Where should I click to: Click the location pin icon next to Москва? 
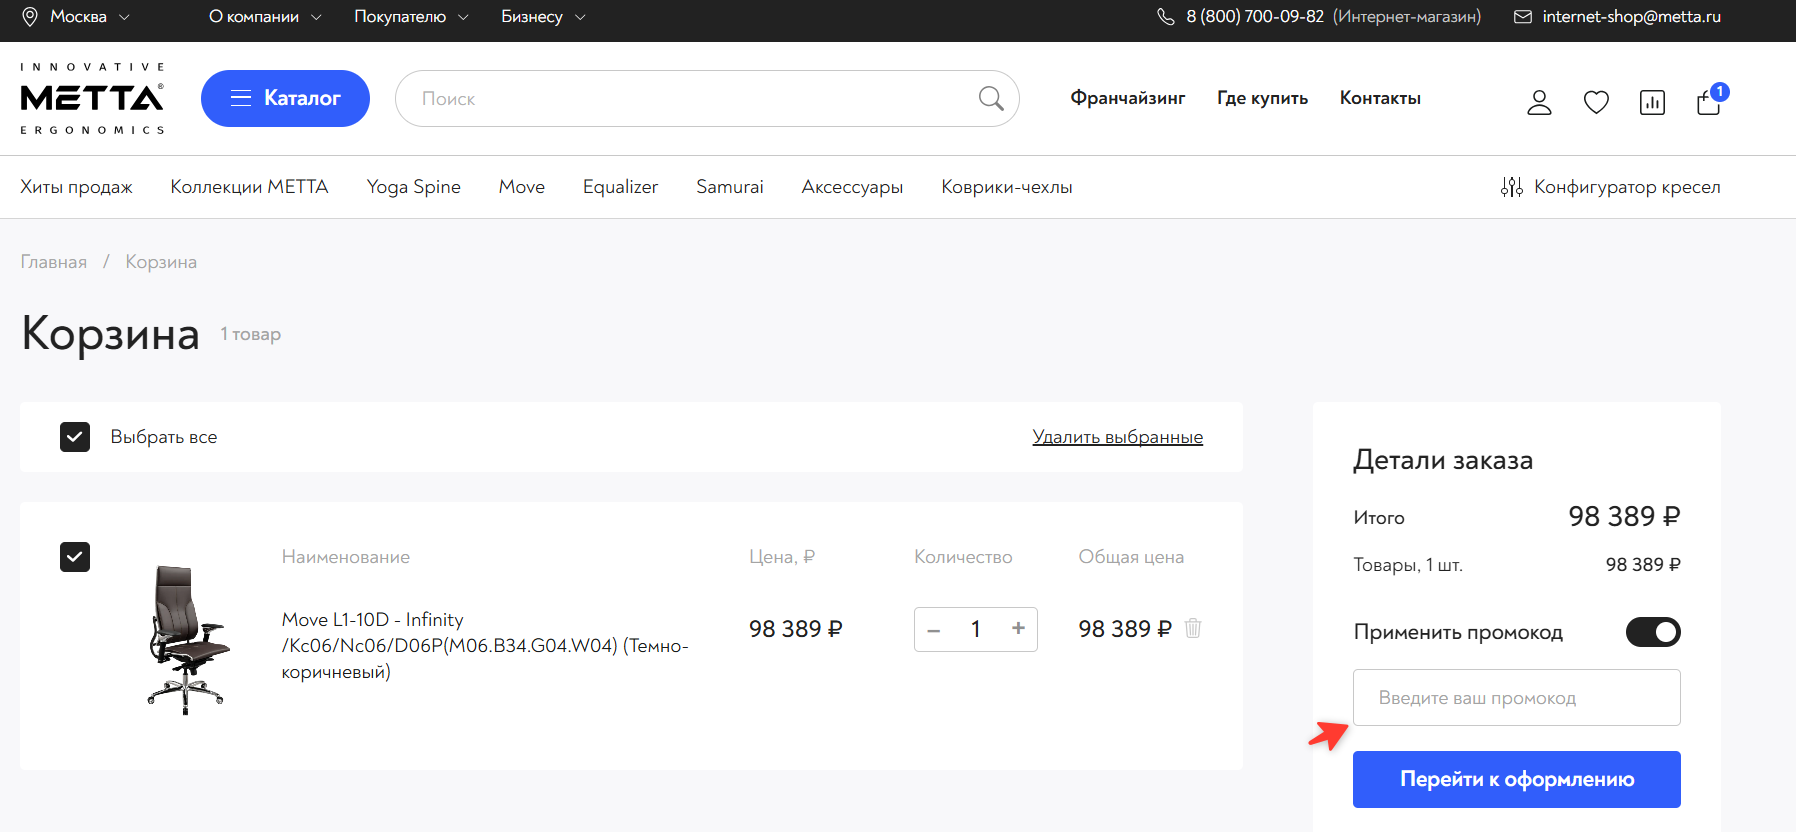pos(30,17)
